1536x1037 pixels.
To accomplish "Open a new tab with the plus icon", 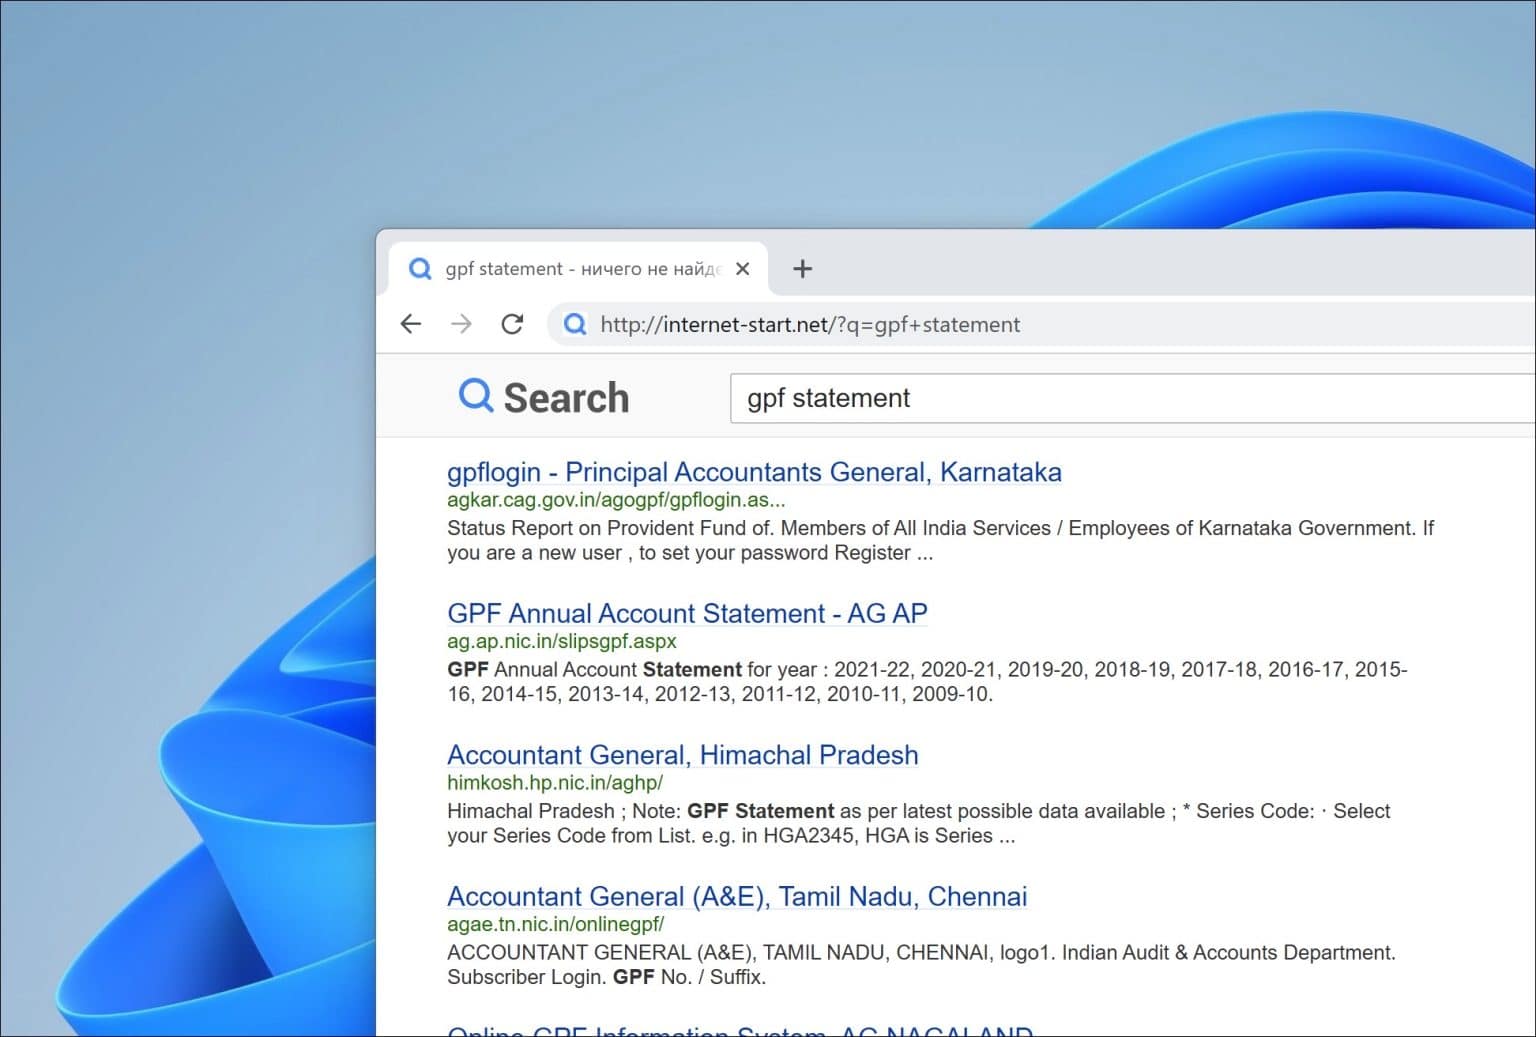I will [802, 268].
